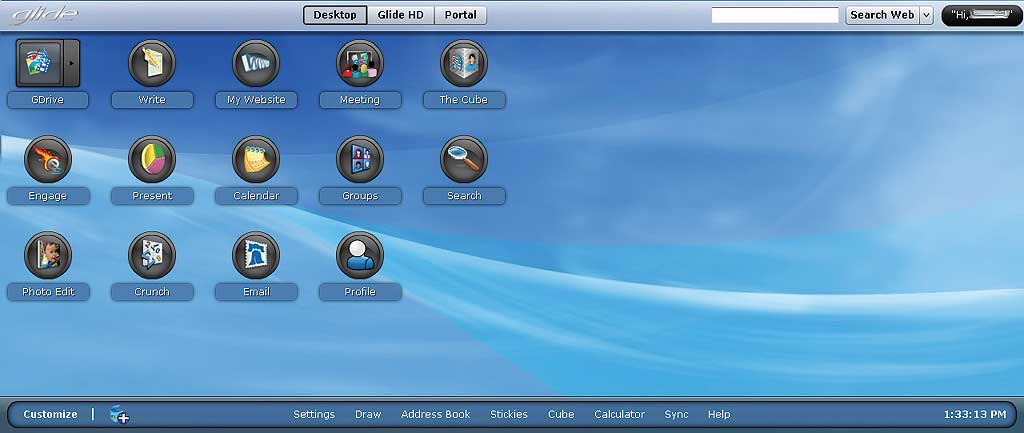Screen dimensions: 1024x433
Task: Start the Meeting app icon
Action: coord(360,63)
